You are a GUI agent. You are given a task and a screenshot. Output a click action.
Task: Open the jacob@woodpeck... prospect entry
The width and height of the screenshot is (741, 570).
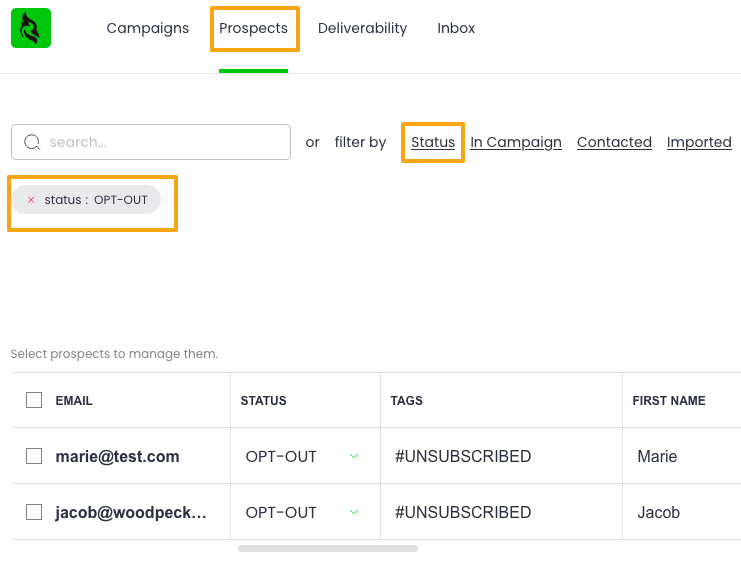tap(131, 512)
